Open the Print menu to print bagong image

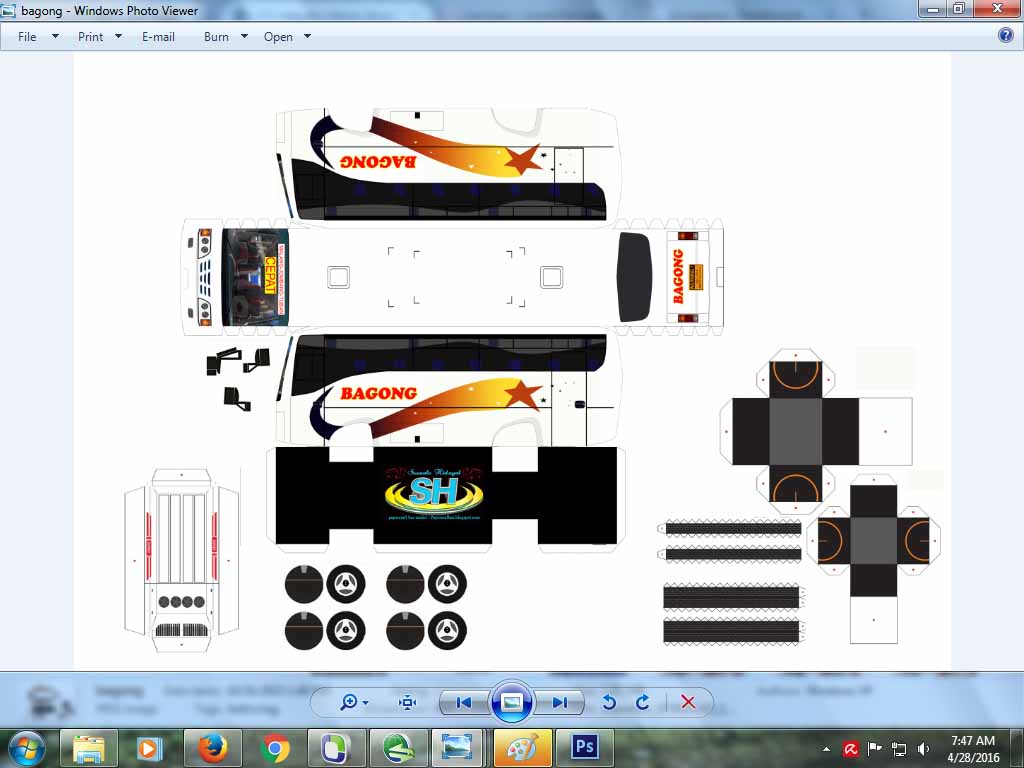click(x=88, y=36)
